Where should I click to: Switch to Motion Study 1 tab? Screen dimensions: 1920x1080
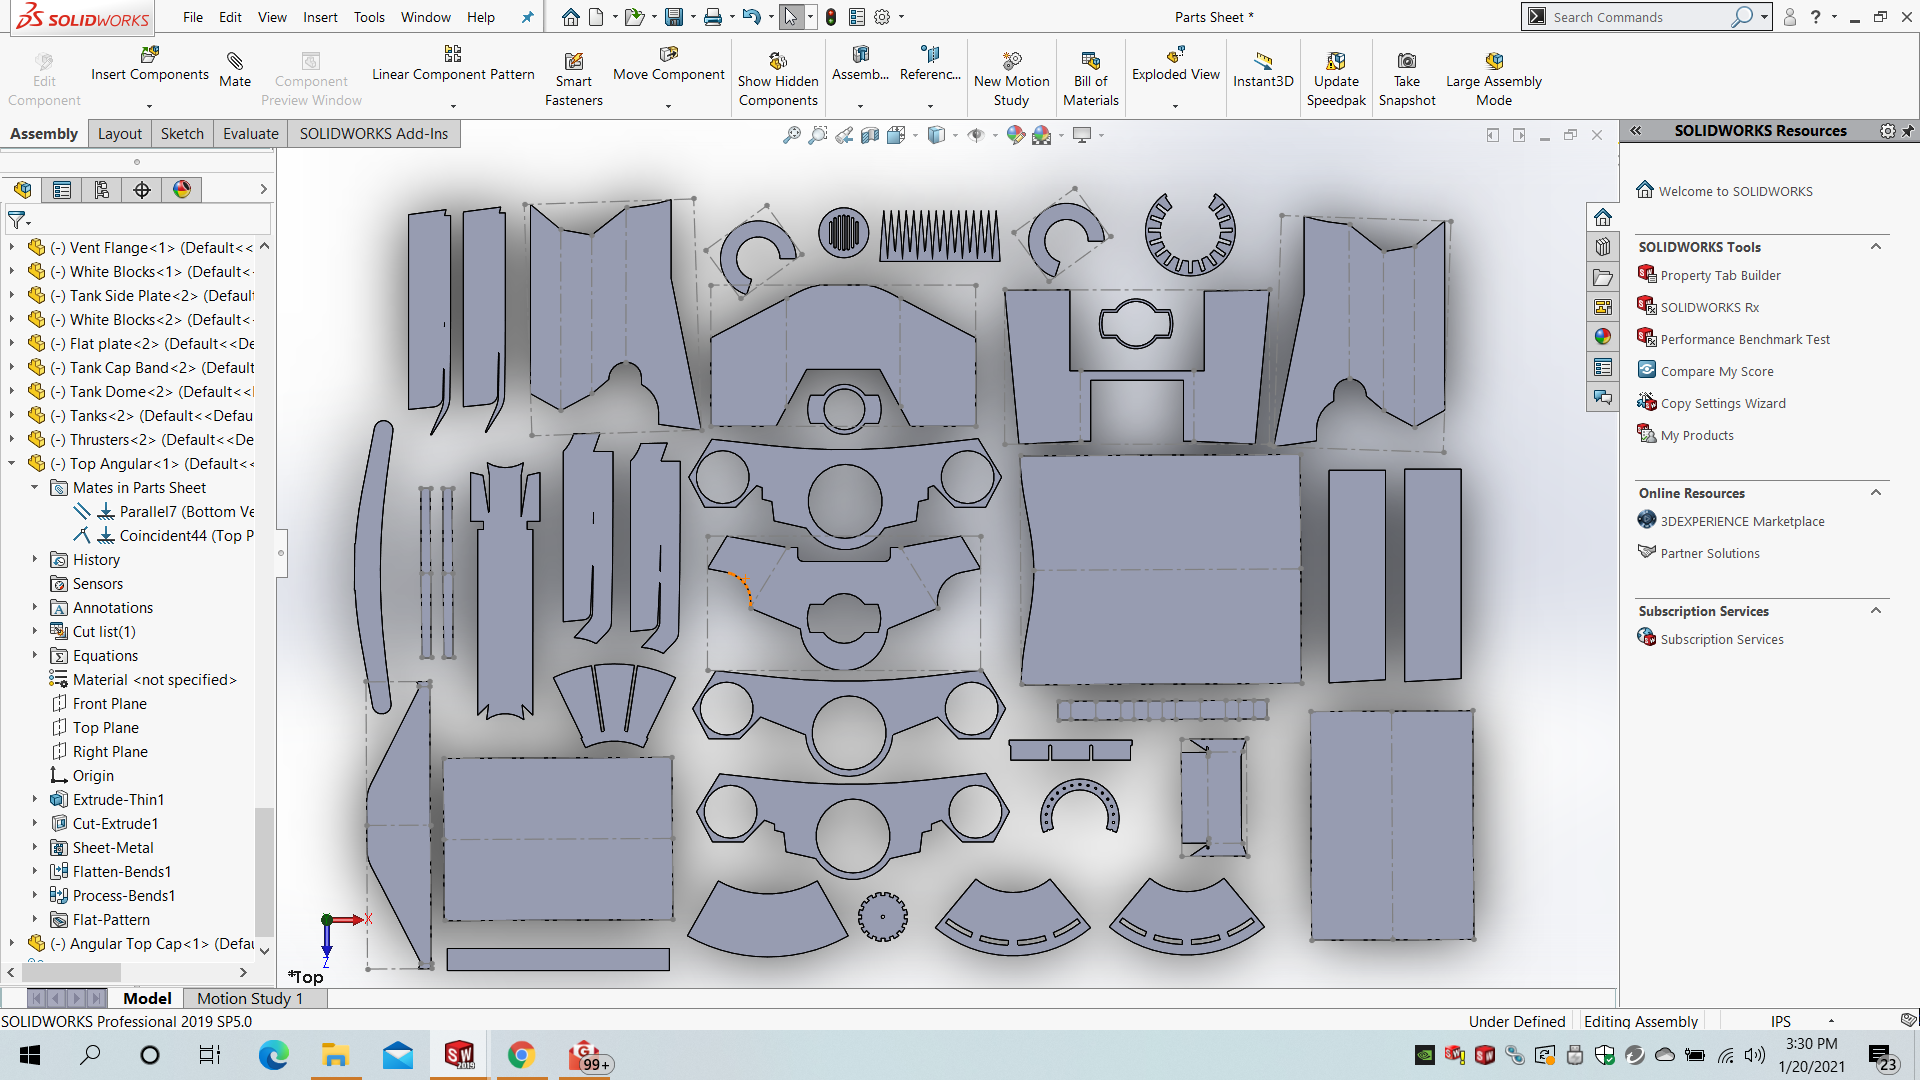pos(250,998)
